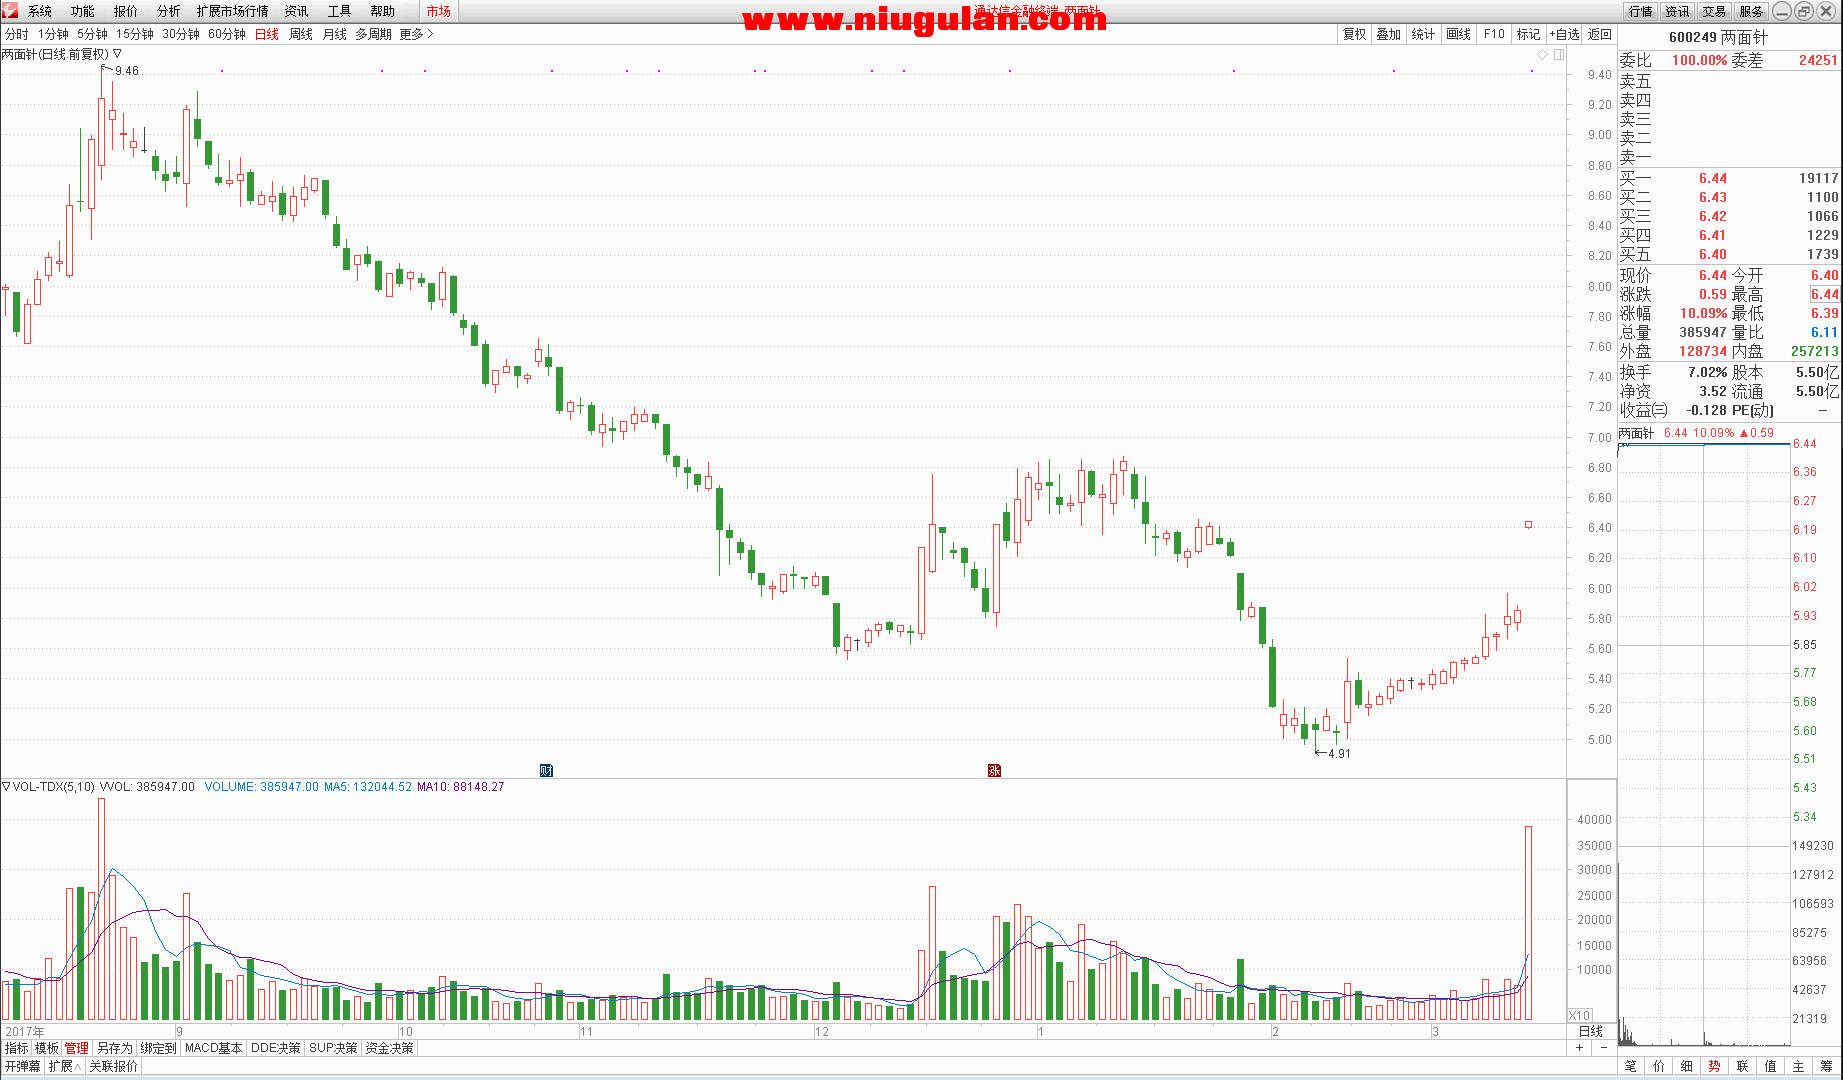This screenshot has height=1080, width=1843.
Task: Select the 周线 period
Action: pyautogui.click(x=301, y=34)
